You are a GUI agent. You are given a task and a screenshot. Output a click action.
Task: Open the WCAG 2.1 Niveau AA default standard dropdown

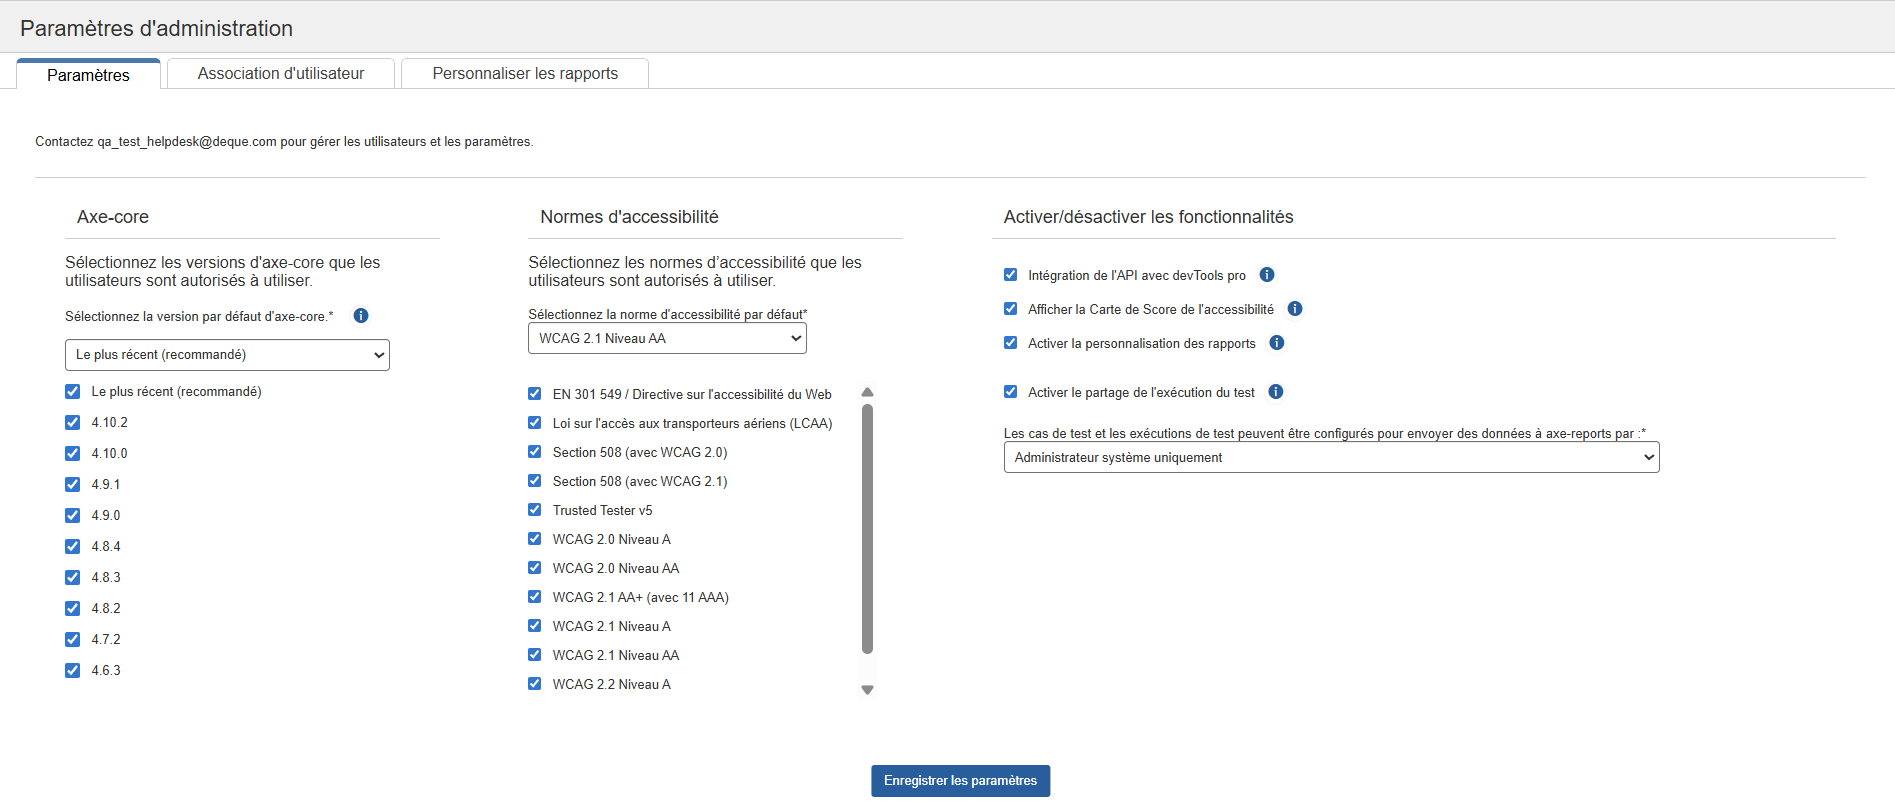tap(667, 339)
